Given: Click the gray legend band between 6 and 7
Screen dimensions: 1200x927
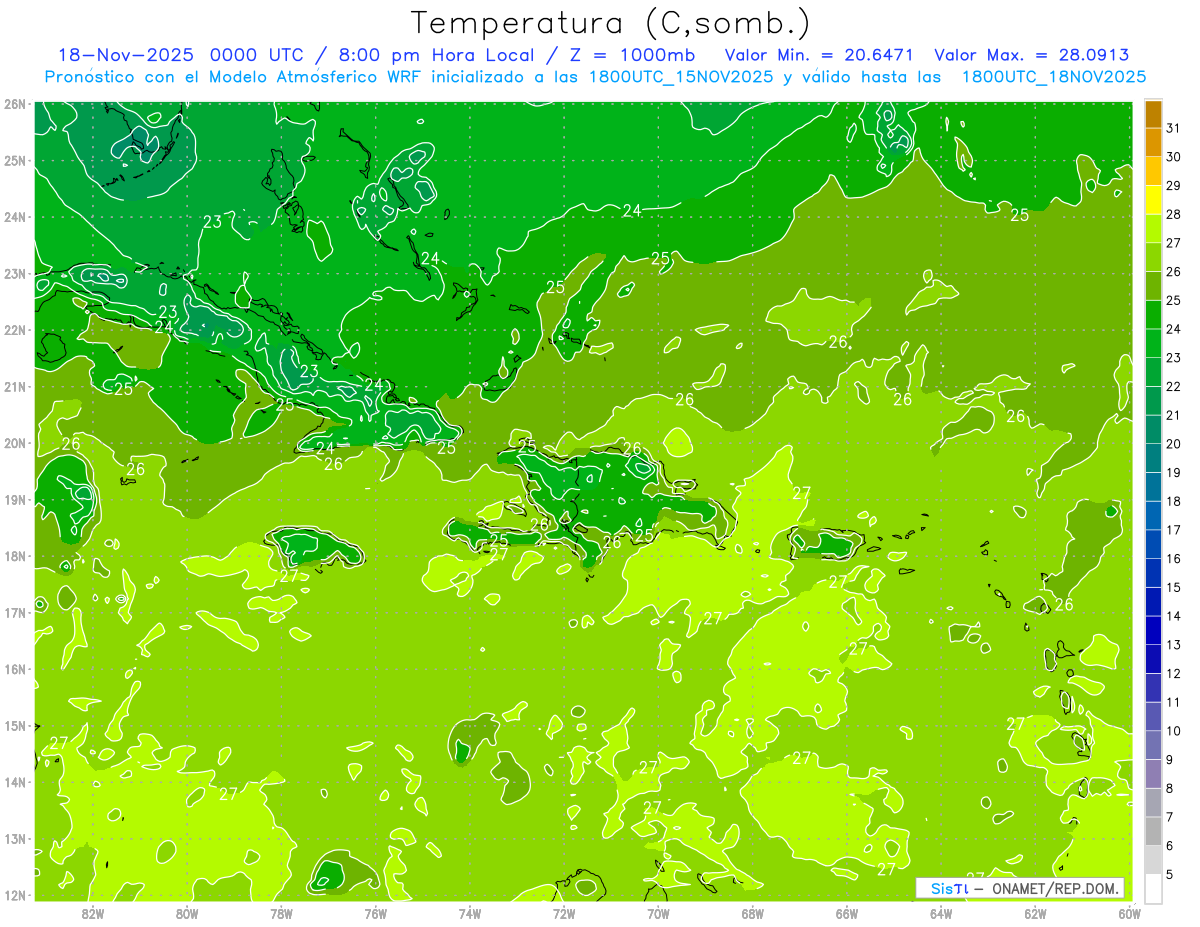Looking at the screenshot, I should 1154,831.
